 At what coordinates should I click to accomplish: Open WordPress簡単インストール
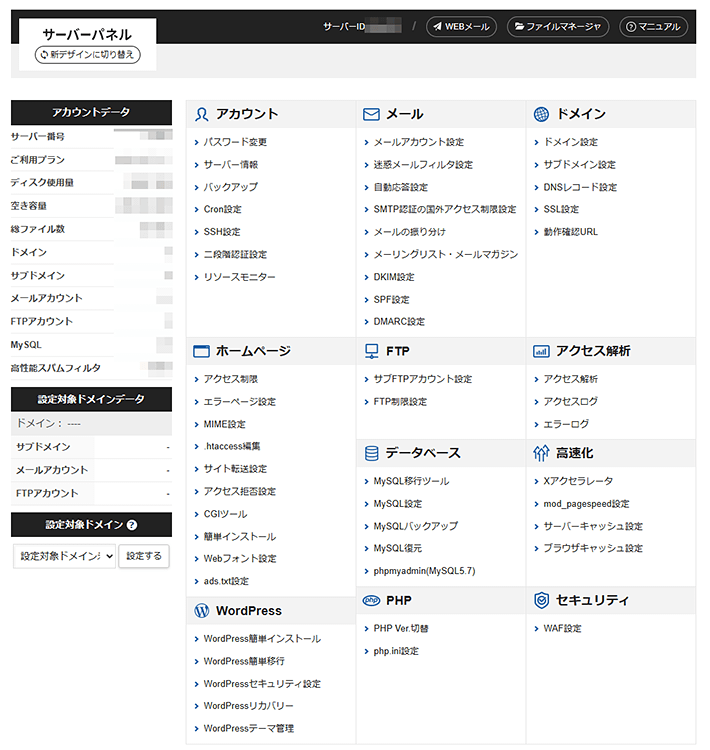tap(262, 639)
